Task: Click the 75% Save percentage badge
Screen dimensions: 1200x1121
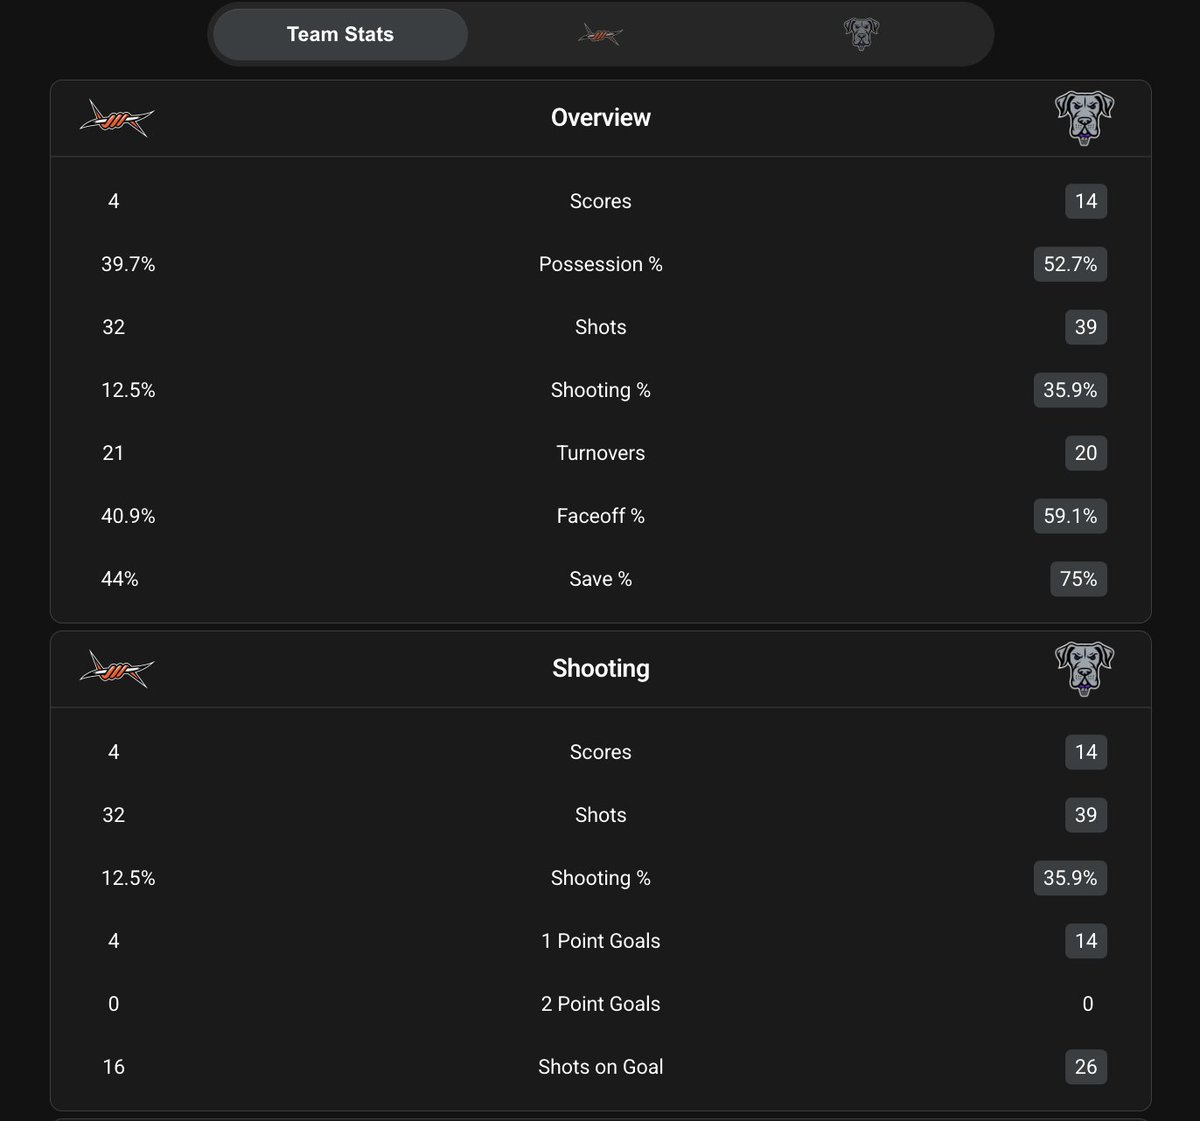Action: tap(1078, 579)
